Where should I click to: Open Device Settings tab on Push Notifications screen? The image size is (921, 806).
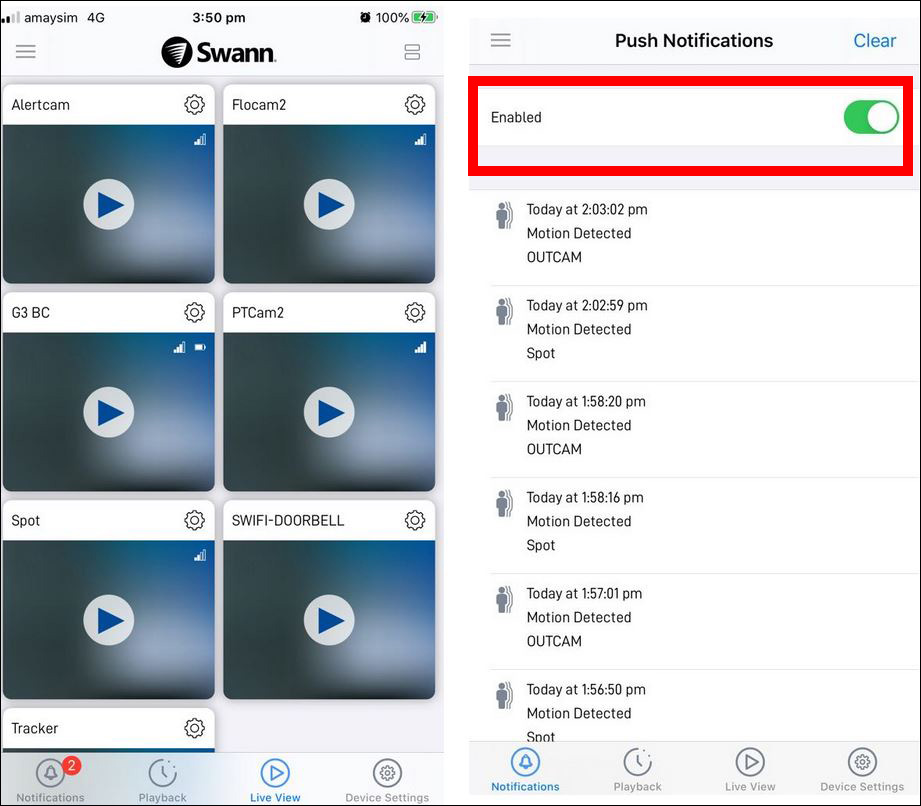click(x=862, y=770)
